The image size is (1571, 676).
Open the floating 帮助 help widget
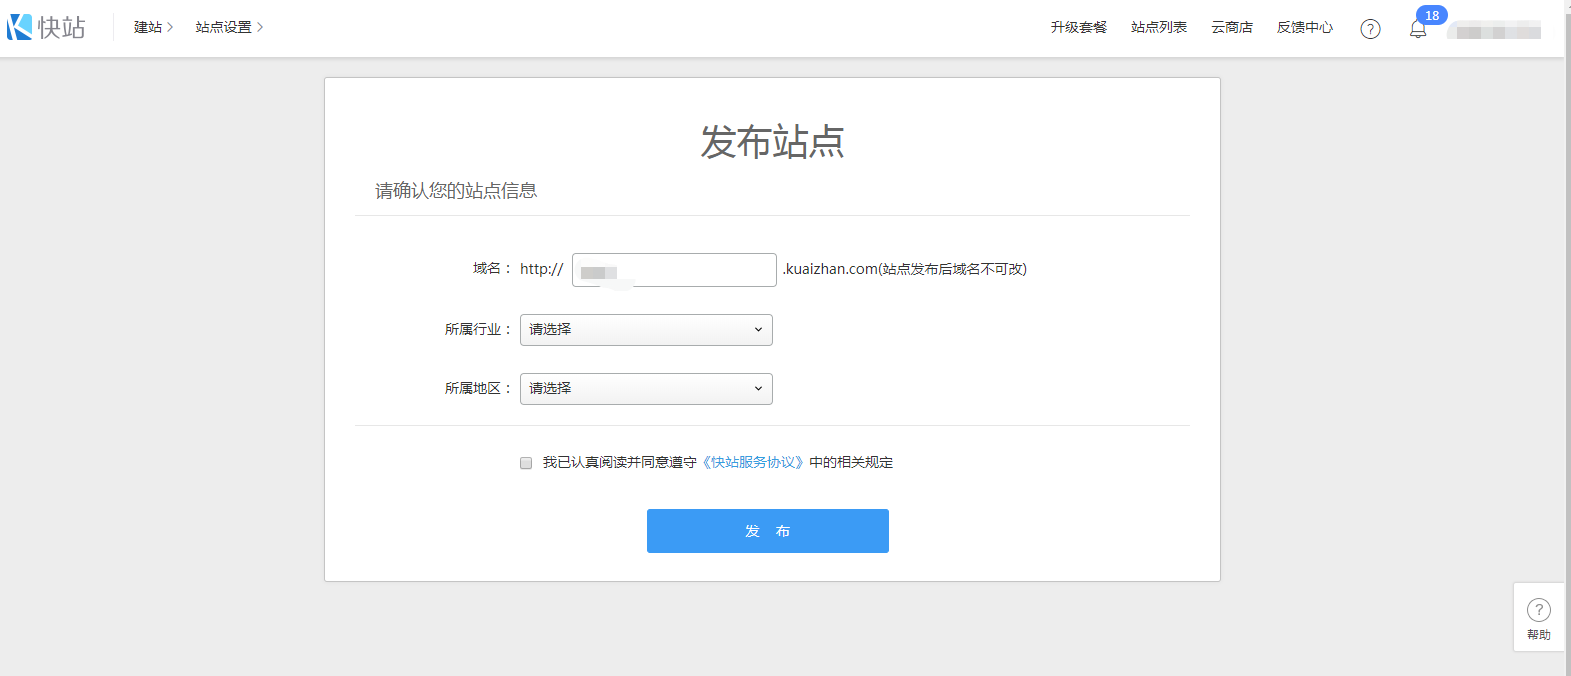[x=1538, y=617]
